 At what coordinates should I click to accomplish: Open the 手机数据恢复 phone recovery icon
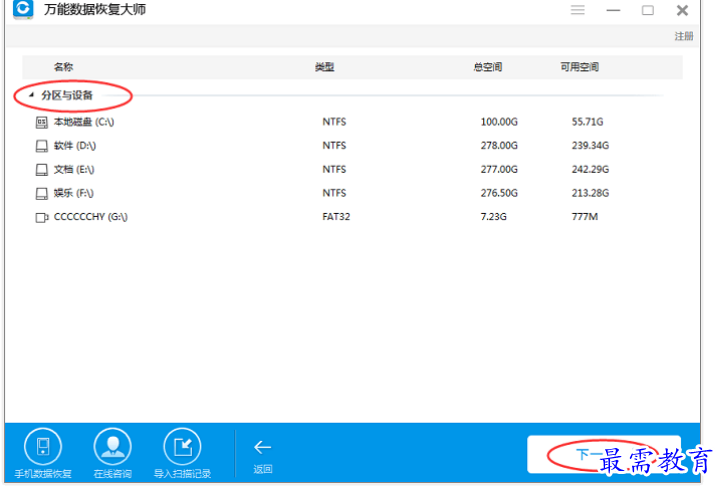pos(43,446)
